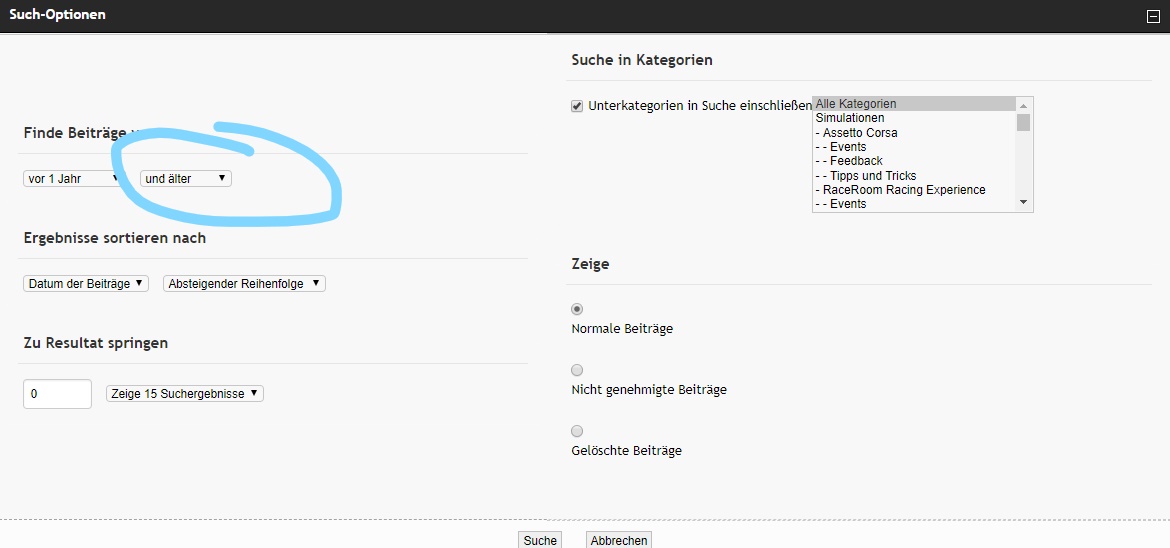Click the Abbrechen button
The height and width of the screenshot is (548, 1170).
point(619,540)
